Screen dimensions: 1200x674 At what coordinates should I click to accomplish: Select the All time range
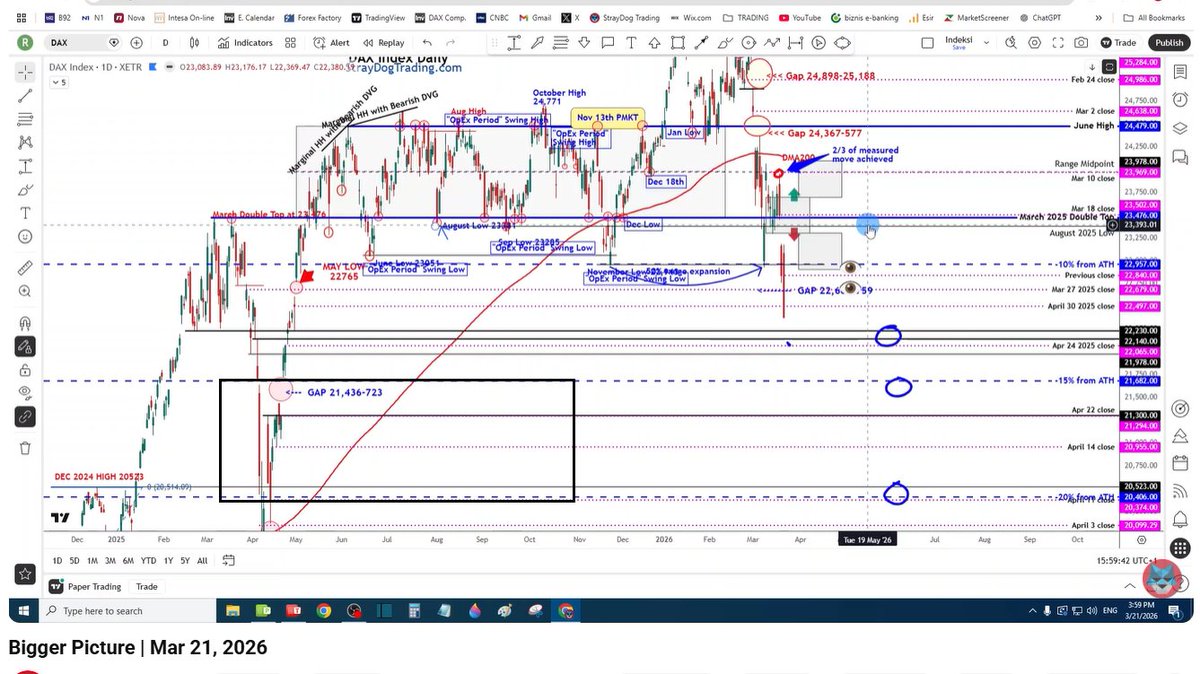click(x=203, y=560)
